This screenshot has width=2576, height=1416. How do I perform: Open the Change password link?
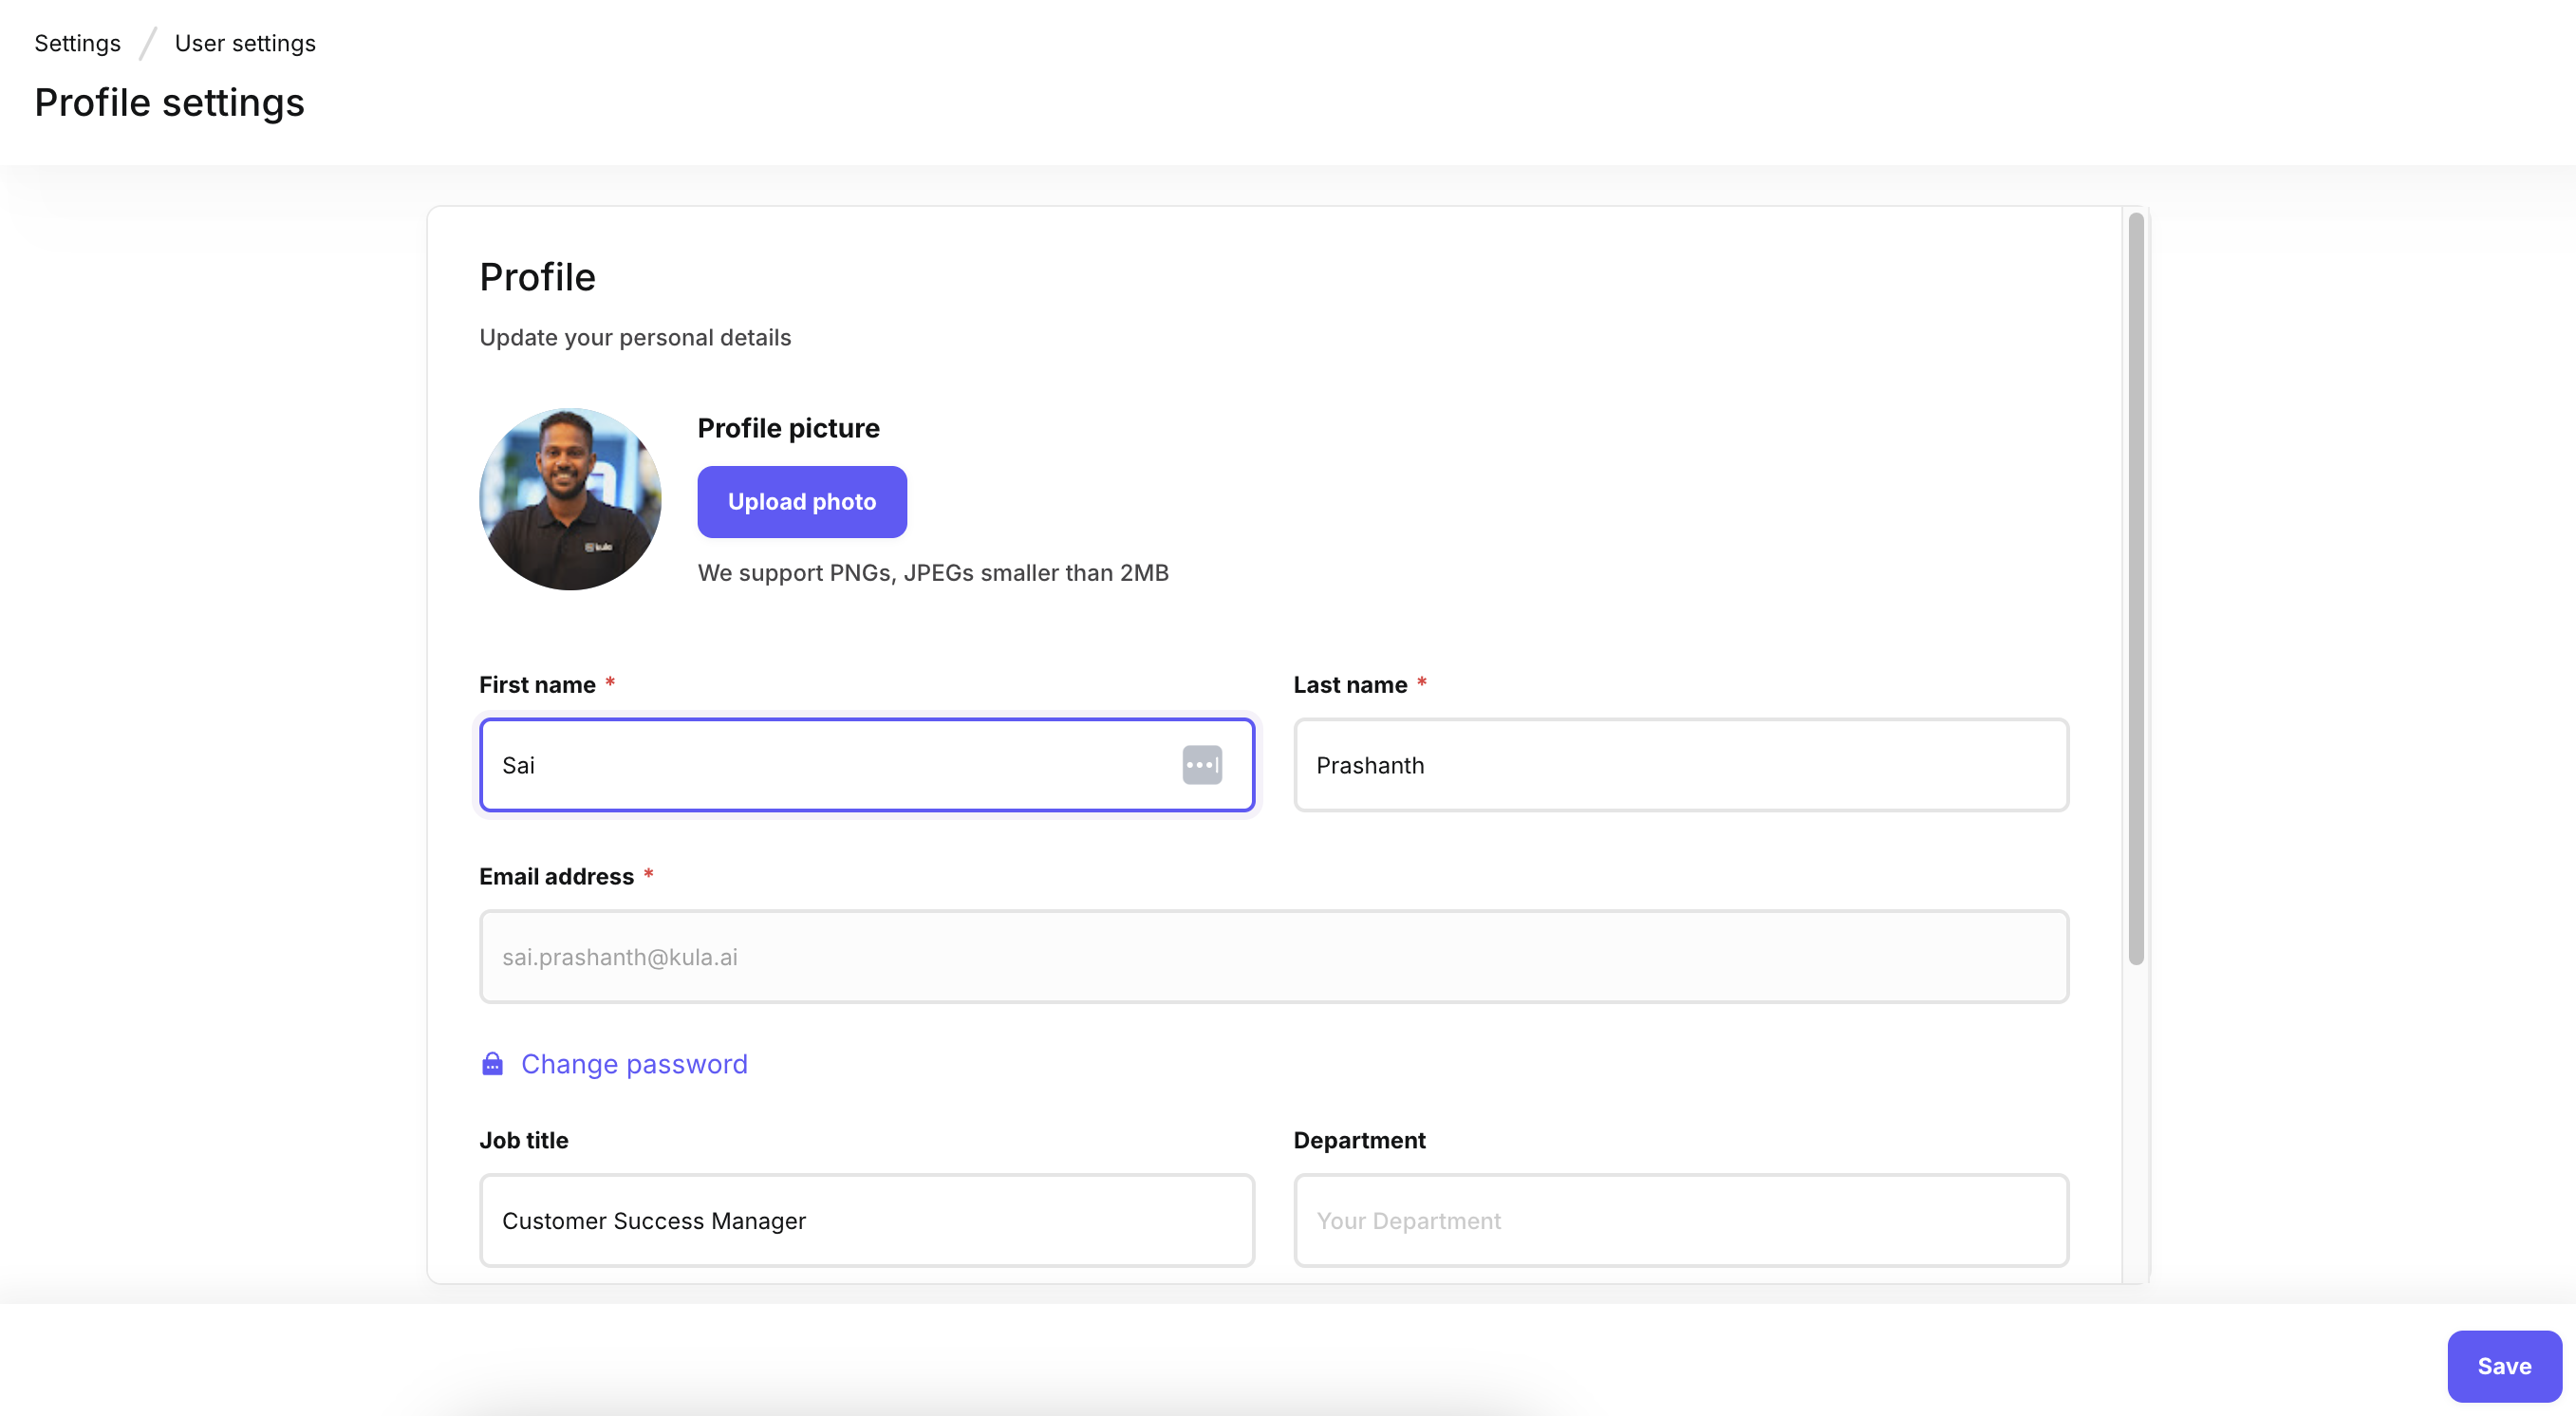[x=634, y=1064]
